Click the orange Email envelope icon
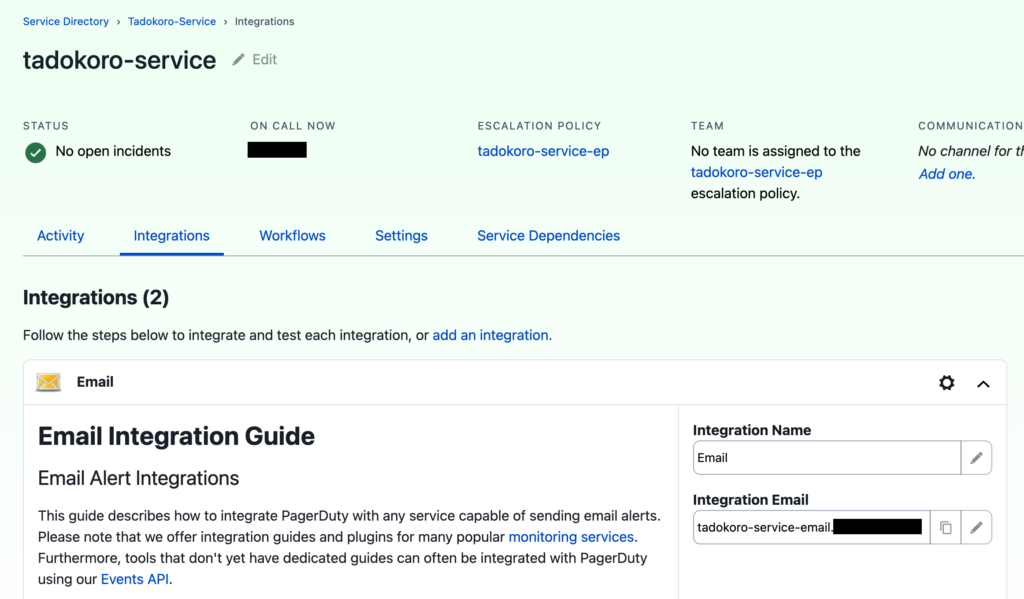 pos(48,382)
